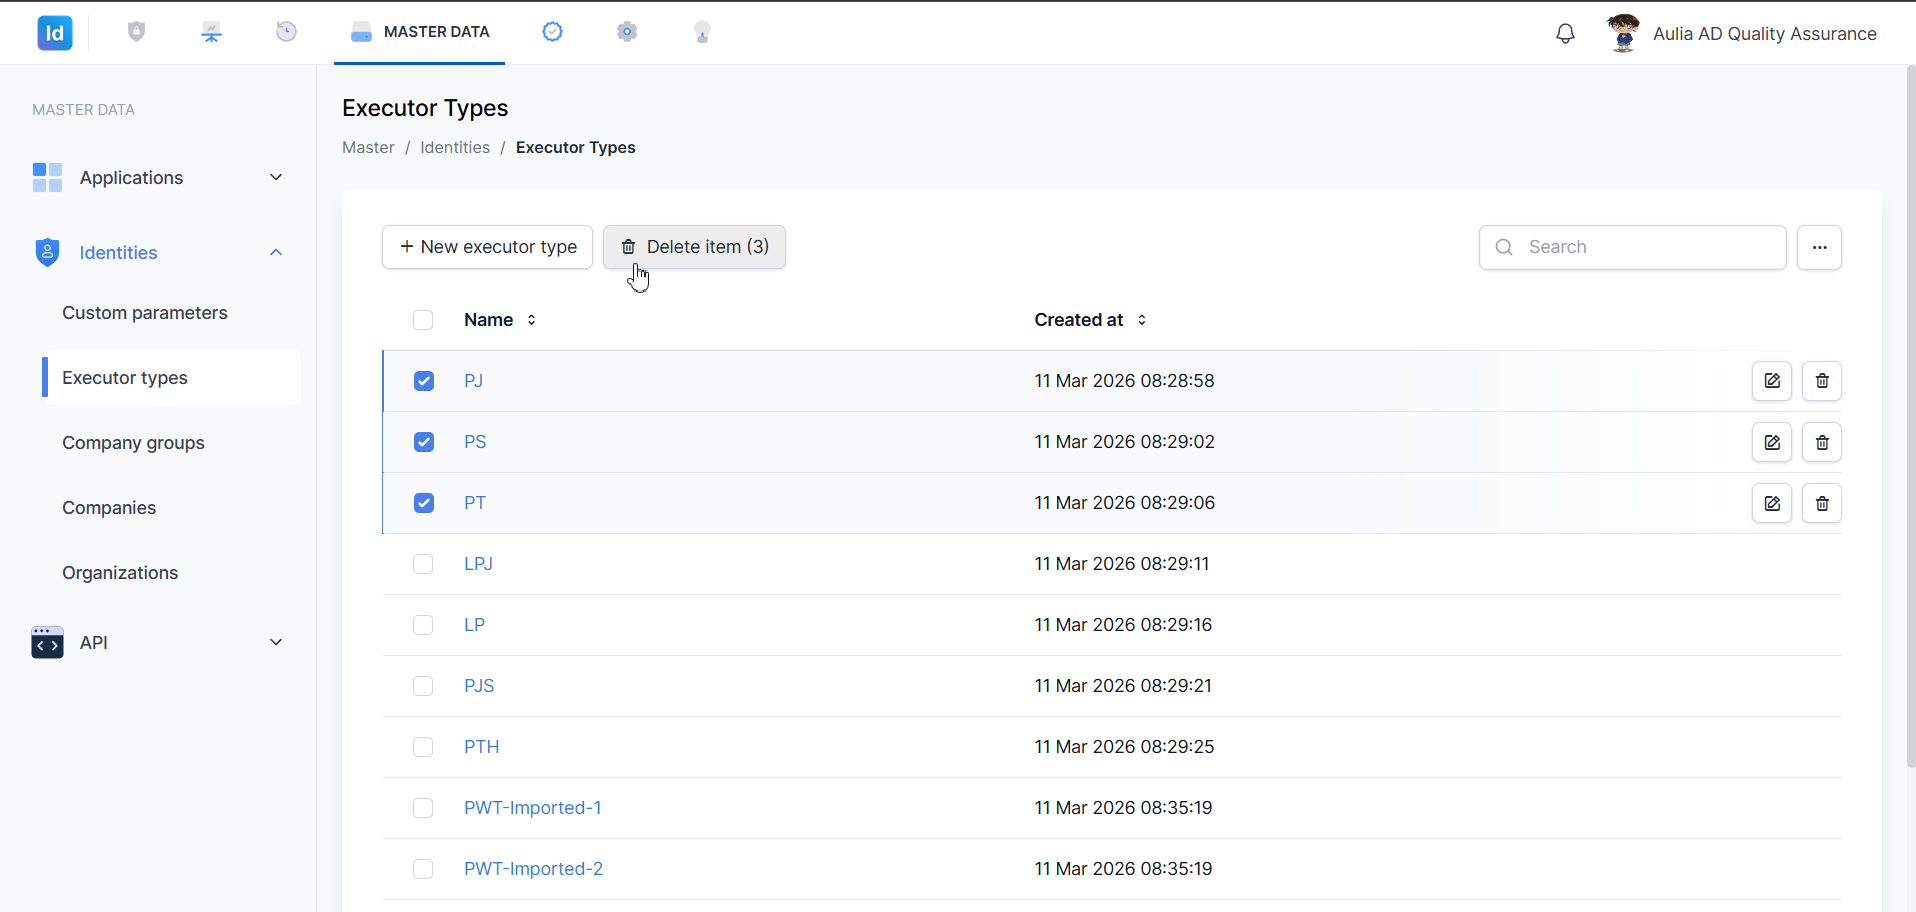
Task: Open the LP executor type link
Action: [474, 625]
